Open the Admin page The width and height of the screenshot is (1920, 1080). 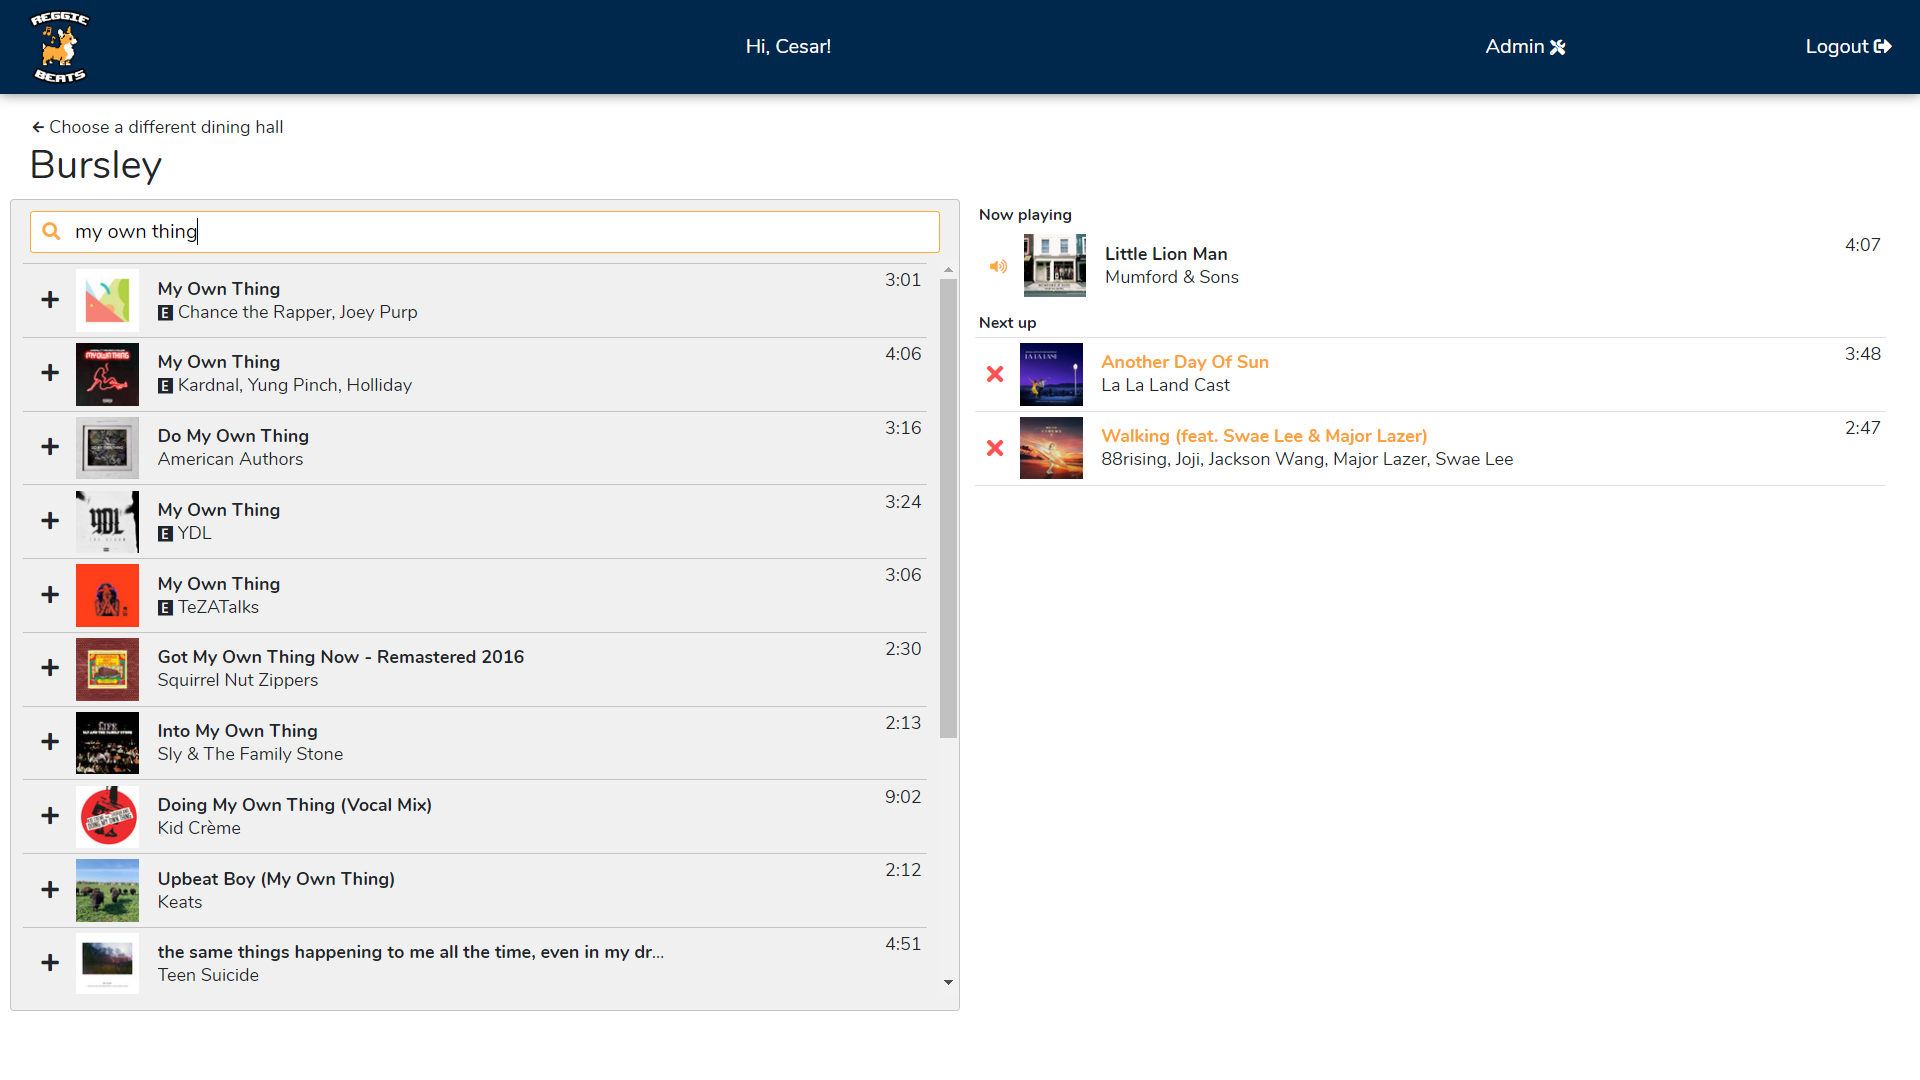pos(1525,47)
